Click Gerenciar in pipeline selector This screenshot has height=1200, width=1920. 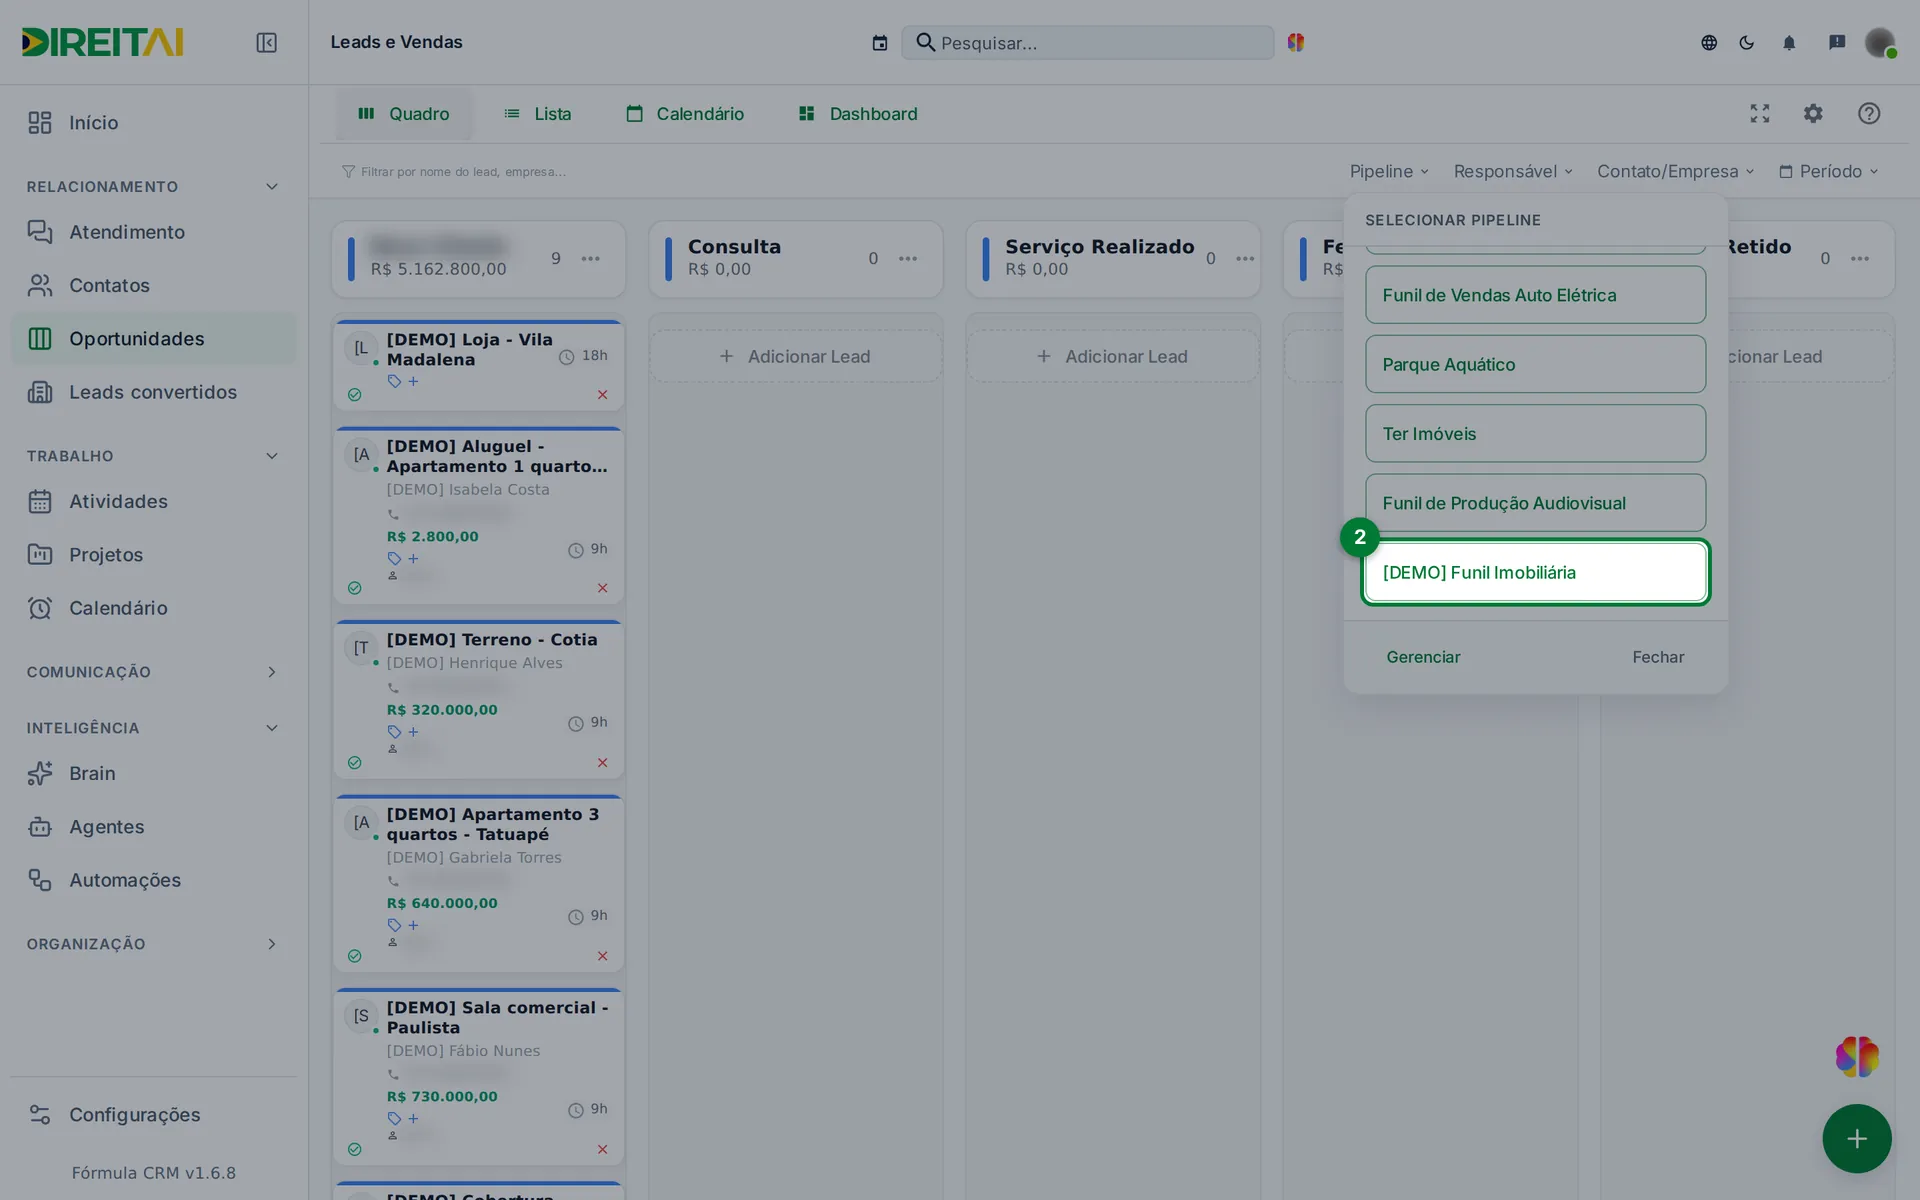1423,657
